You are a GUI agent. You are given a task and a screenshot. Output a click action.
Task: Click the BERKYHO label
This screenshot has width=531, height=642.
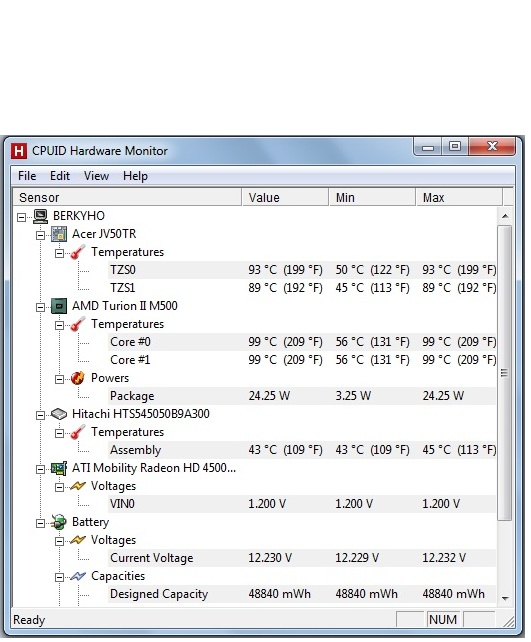(x=79, y=216)
